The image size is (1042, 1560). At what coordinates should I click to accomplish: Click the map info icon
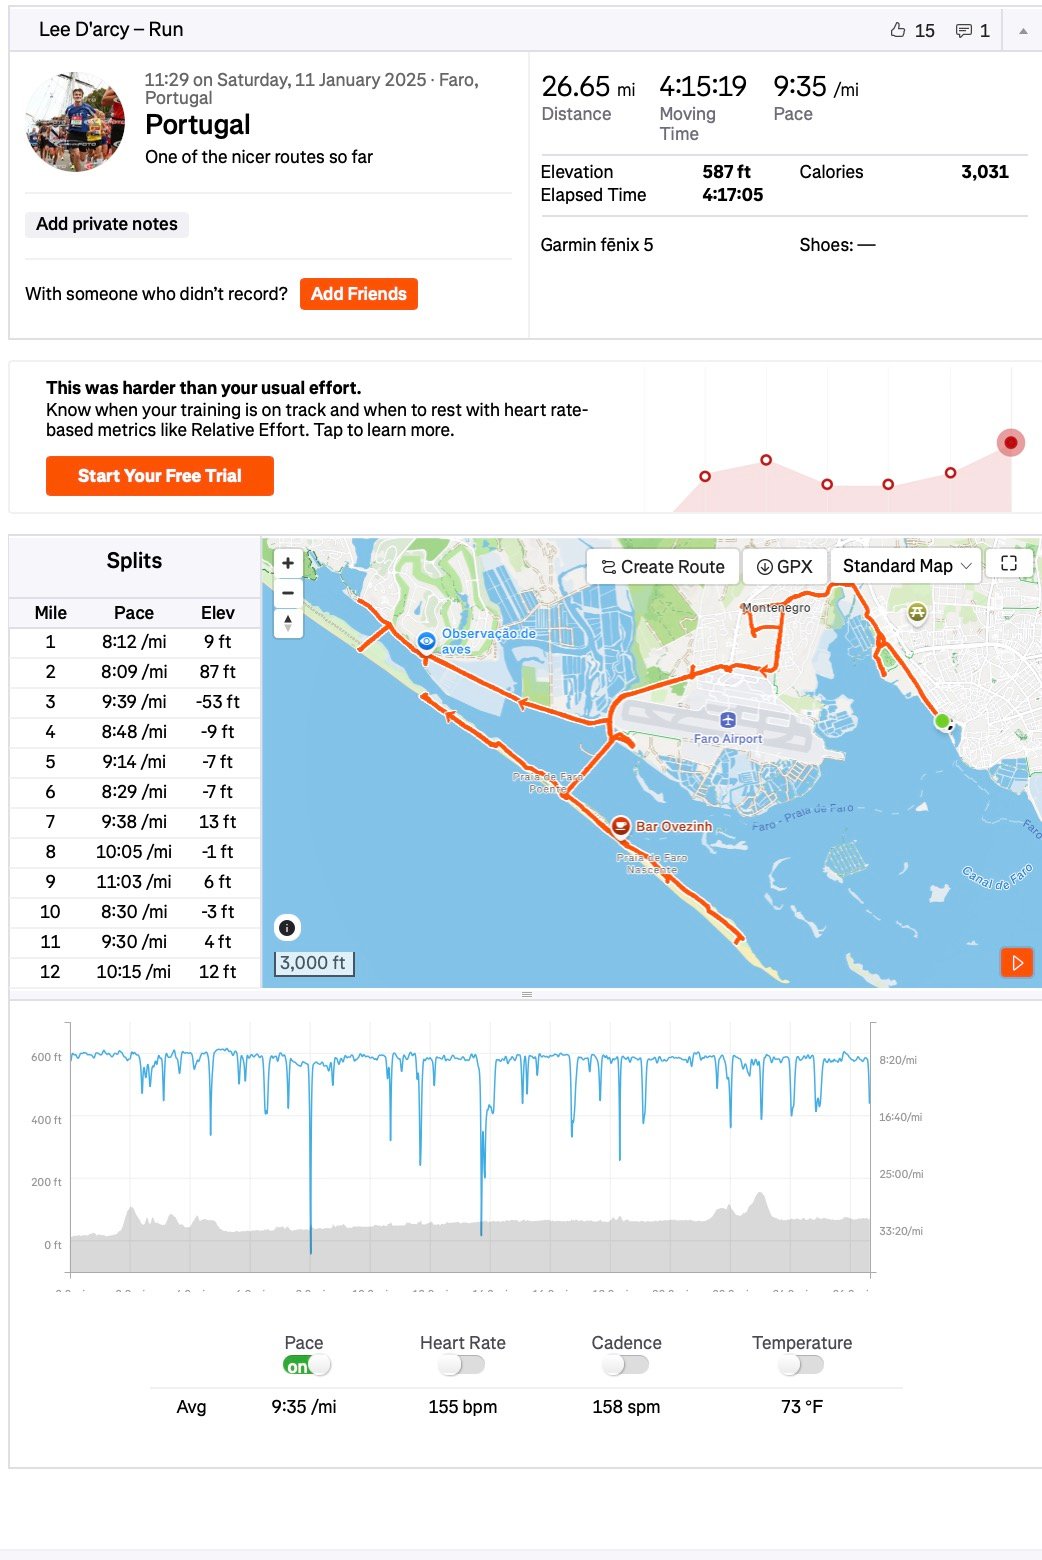[287, 928]
